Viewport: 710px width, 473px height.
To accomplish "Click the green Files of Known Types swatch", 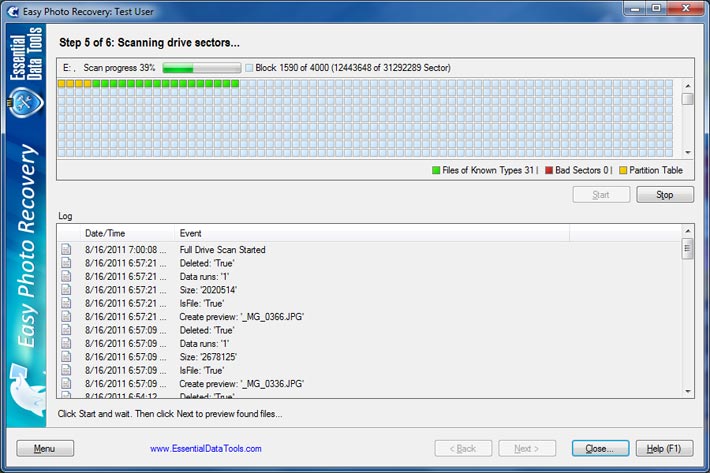I will (436, 170).
